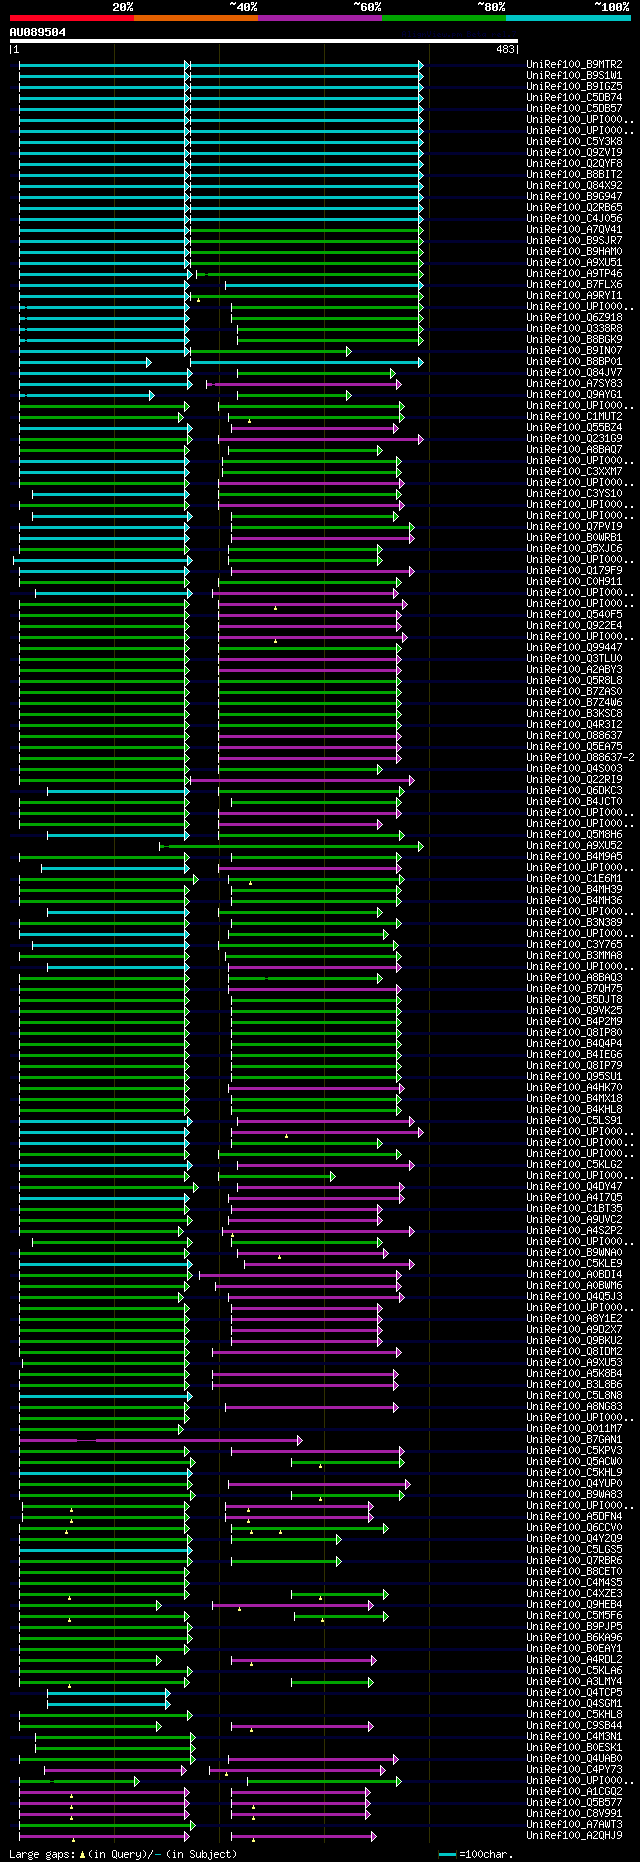Select hit label UniRef100_A3LMY4

574,1682
